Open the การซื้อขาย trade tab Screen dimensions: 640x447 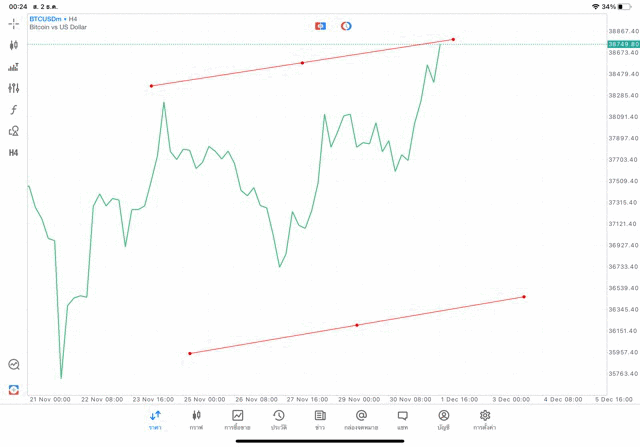238,419
